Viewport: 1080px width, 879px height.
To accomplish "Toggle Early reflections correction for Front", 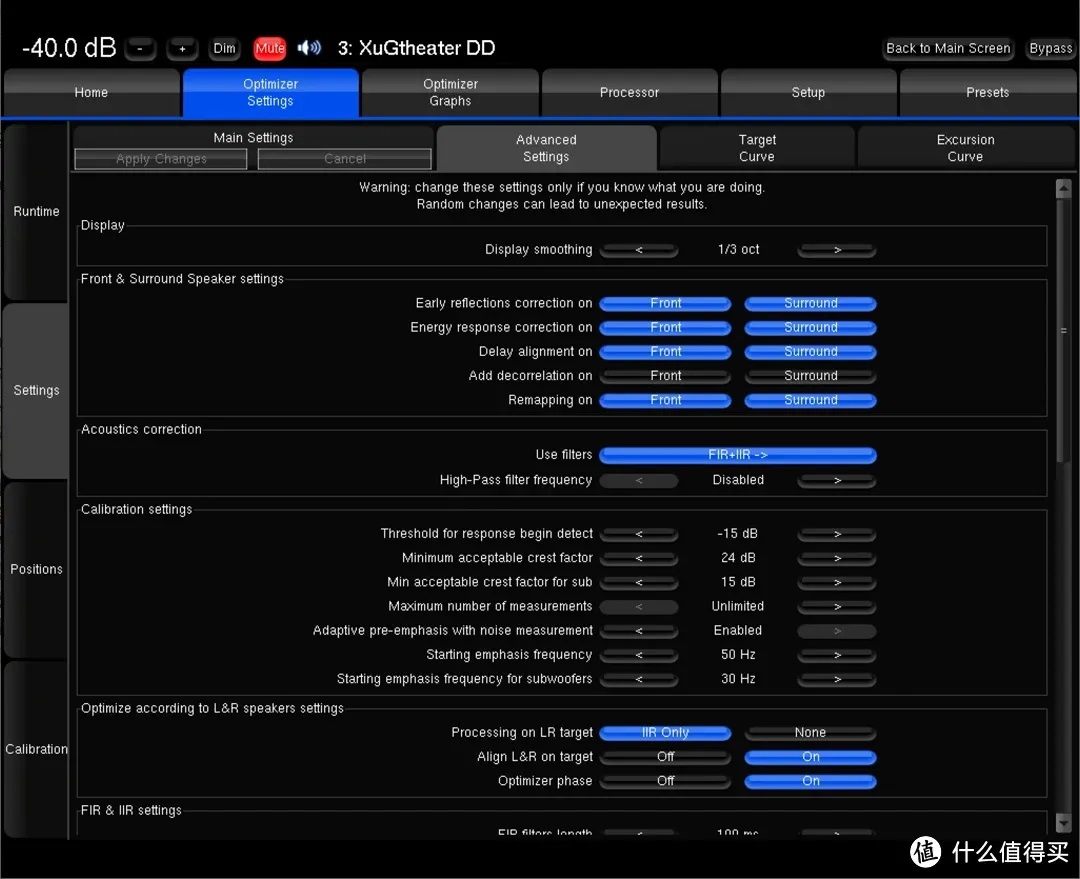I will [665, 303].
